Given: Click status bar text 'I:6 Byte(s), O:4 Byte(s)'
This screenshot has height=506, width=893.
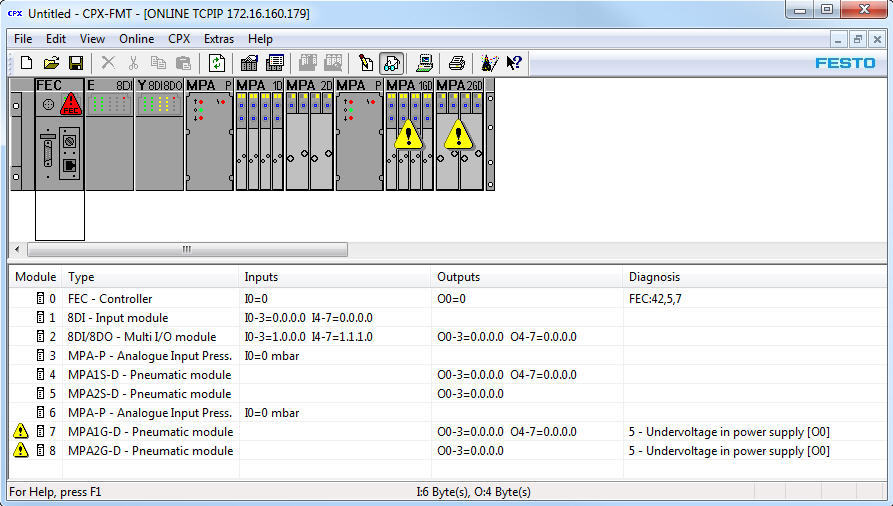Looking at the screenshot, I should (473, 492).
